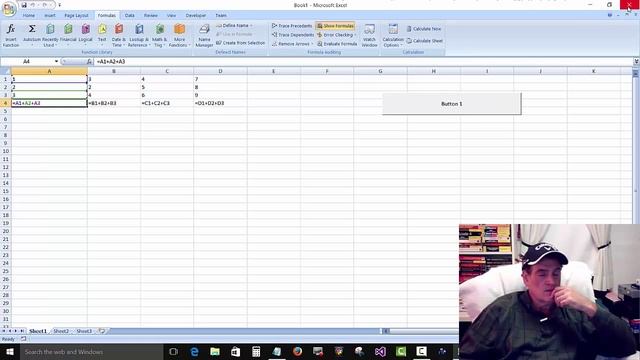Click Calculate Sheet
Image resolution: width=640 pixels, height=360 pixels.
click(424, 41)
